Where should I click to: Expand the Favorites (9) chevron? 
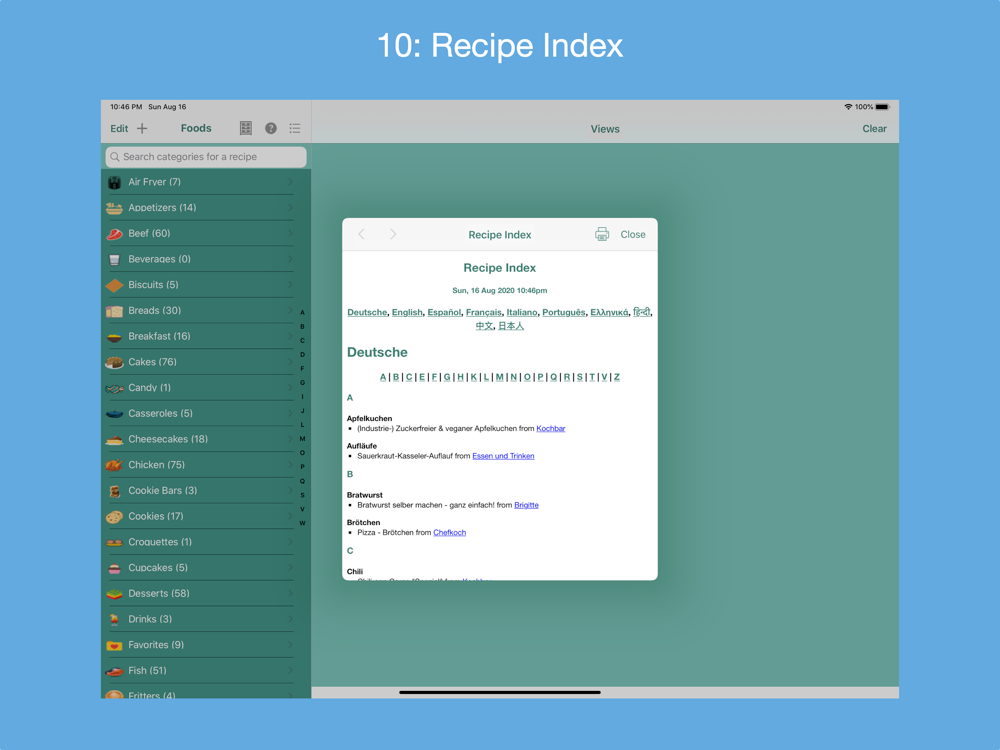[x=290, y=645]
